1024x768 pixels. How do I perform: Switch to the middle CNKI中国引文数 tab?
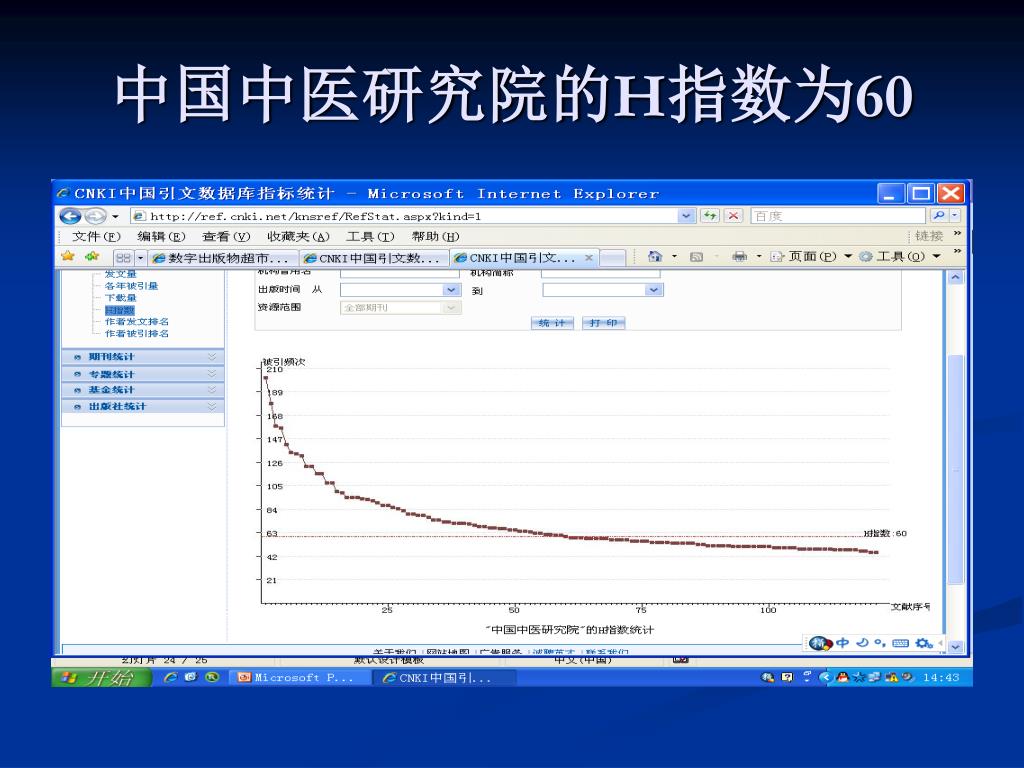pos(374,258)
